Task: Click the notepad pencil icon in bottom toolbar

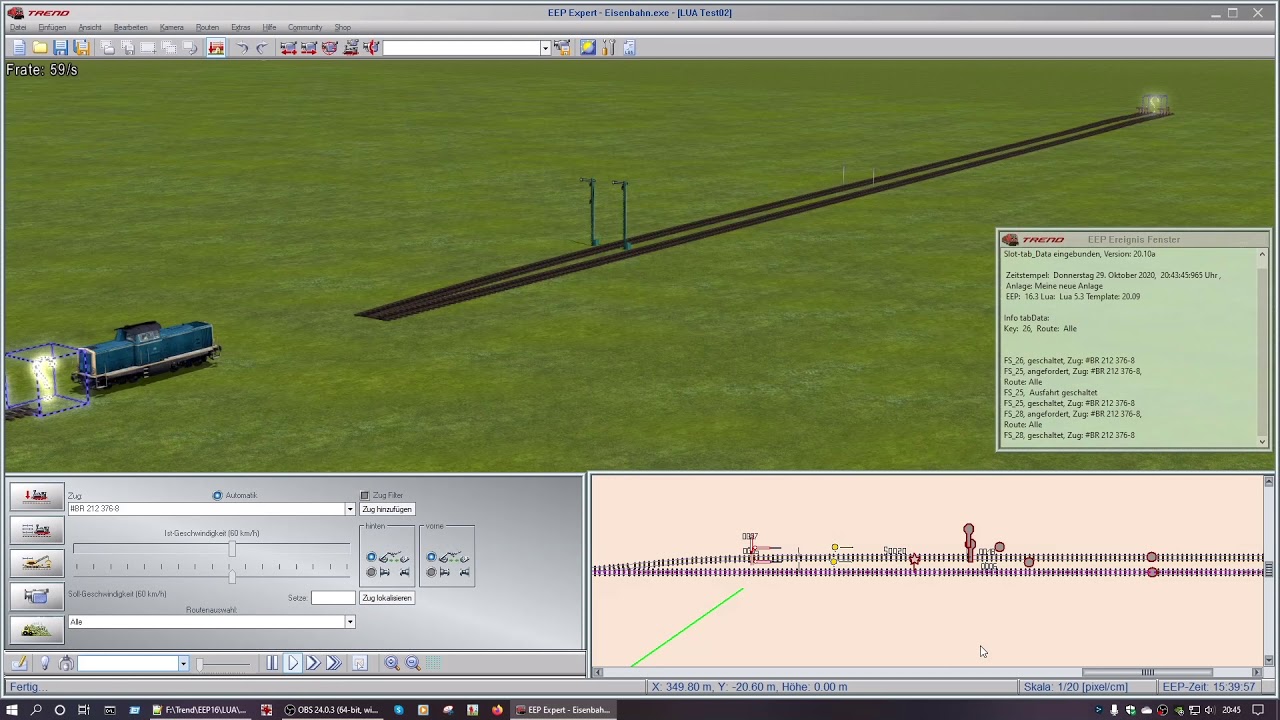Action: tap(19, 663)
